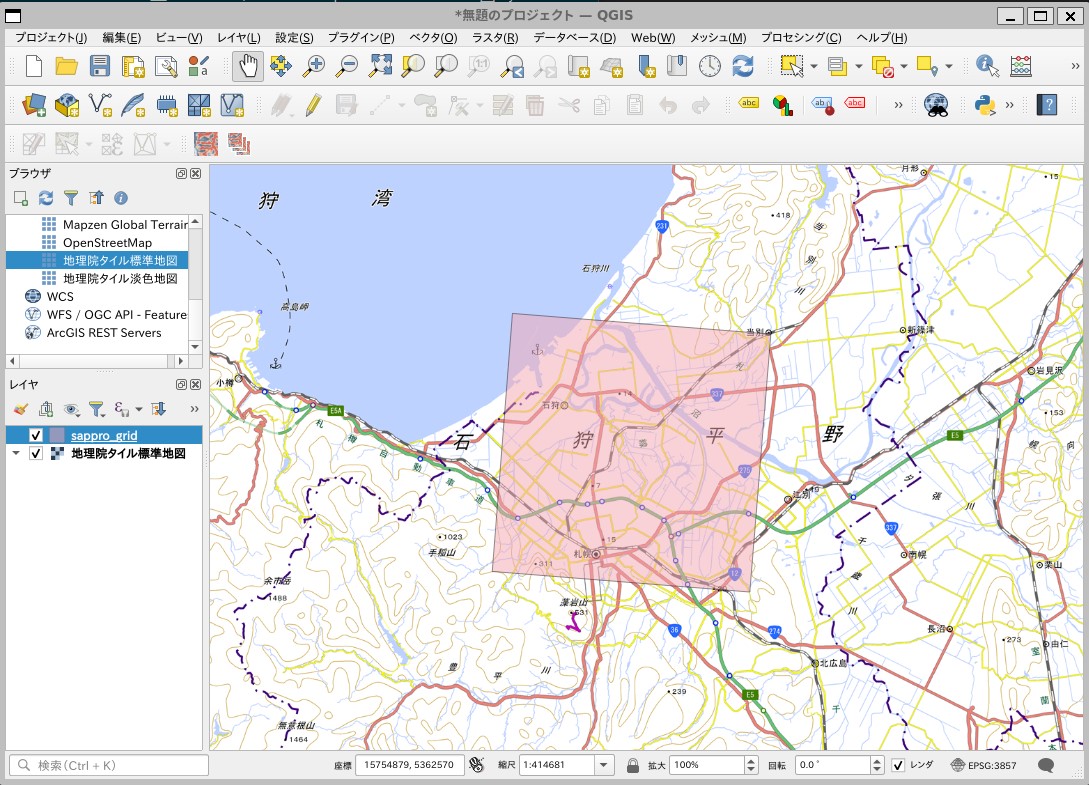Open Layer Styling brush icon in Layers panel

pyautogui.click(x=21, y=409)
